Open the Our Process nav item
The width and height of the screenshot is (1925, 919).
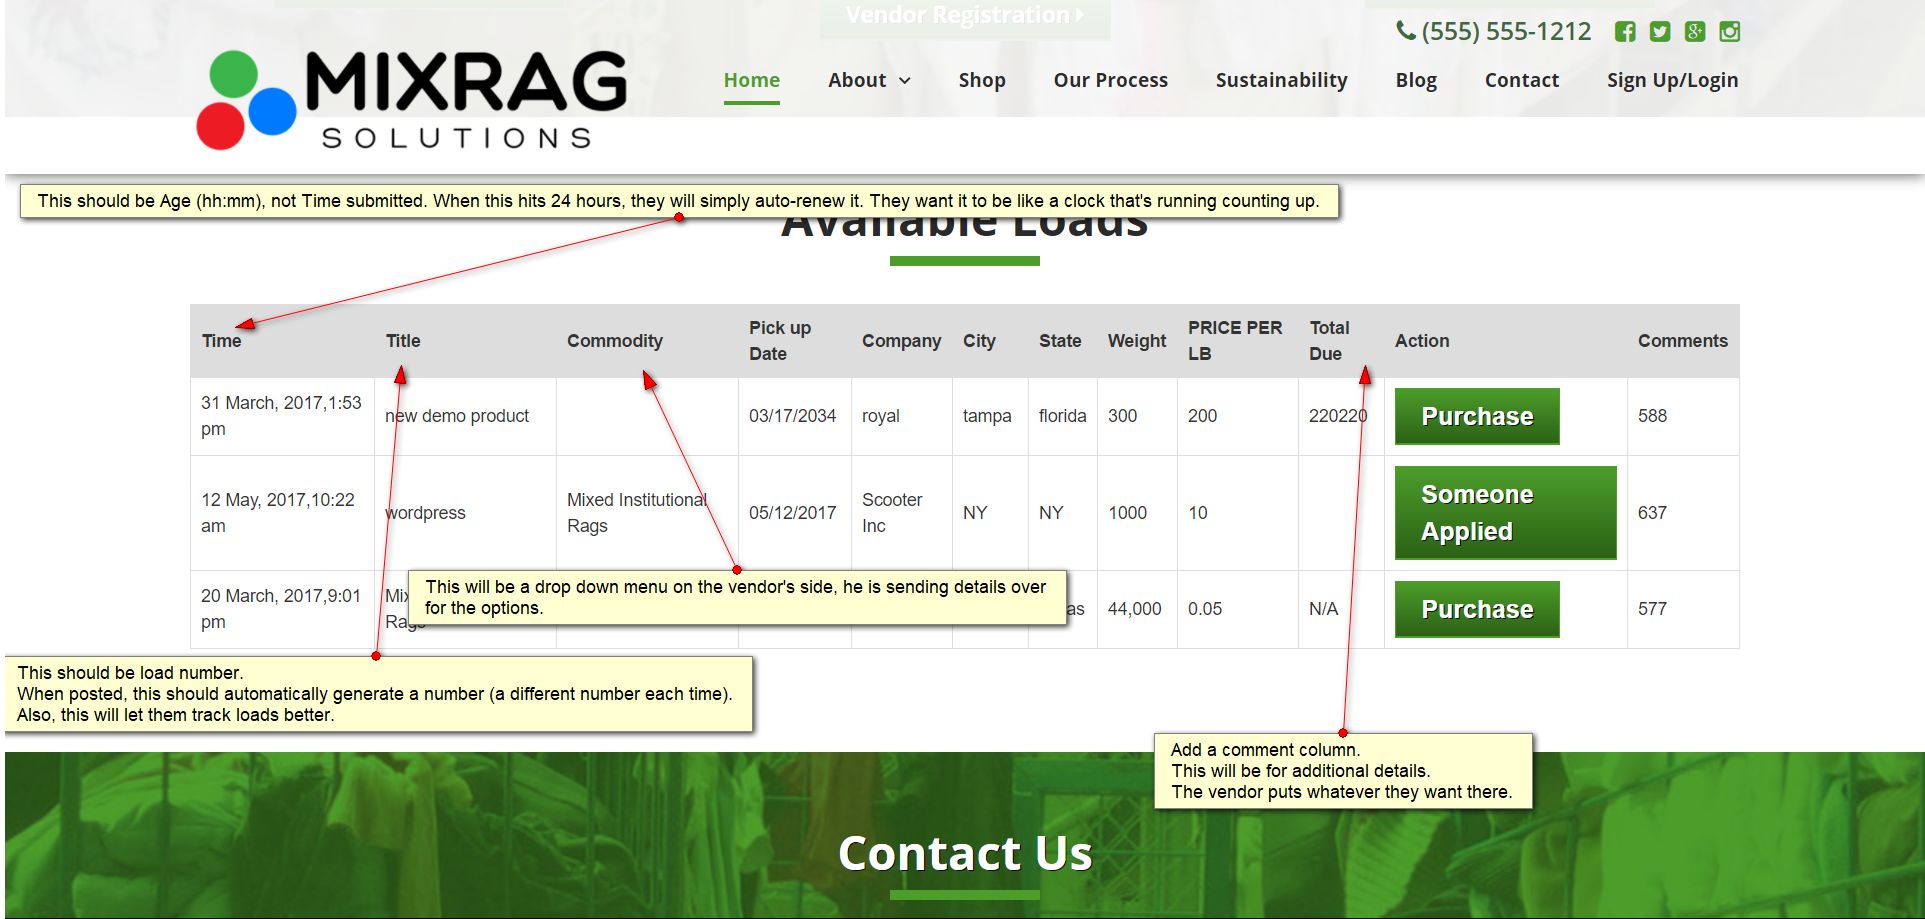(x=1111, y=80)
